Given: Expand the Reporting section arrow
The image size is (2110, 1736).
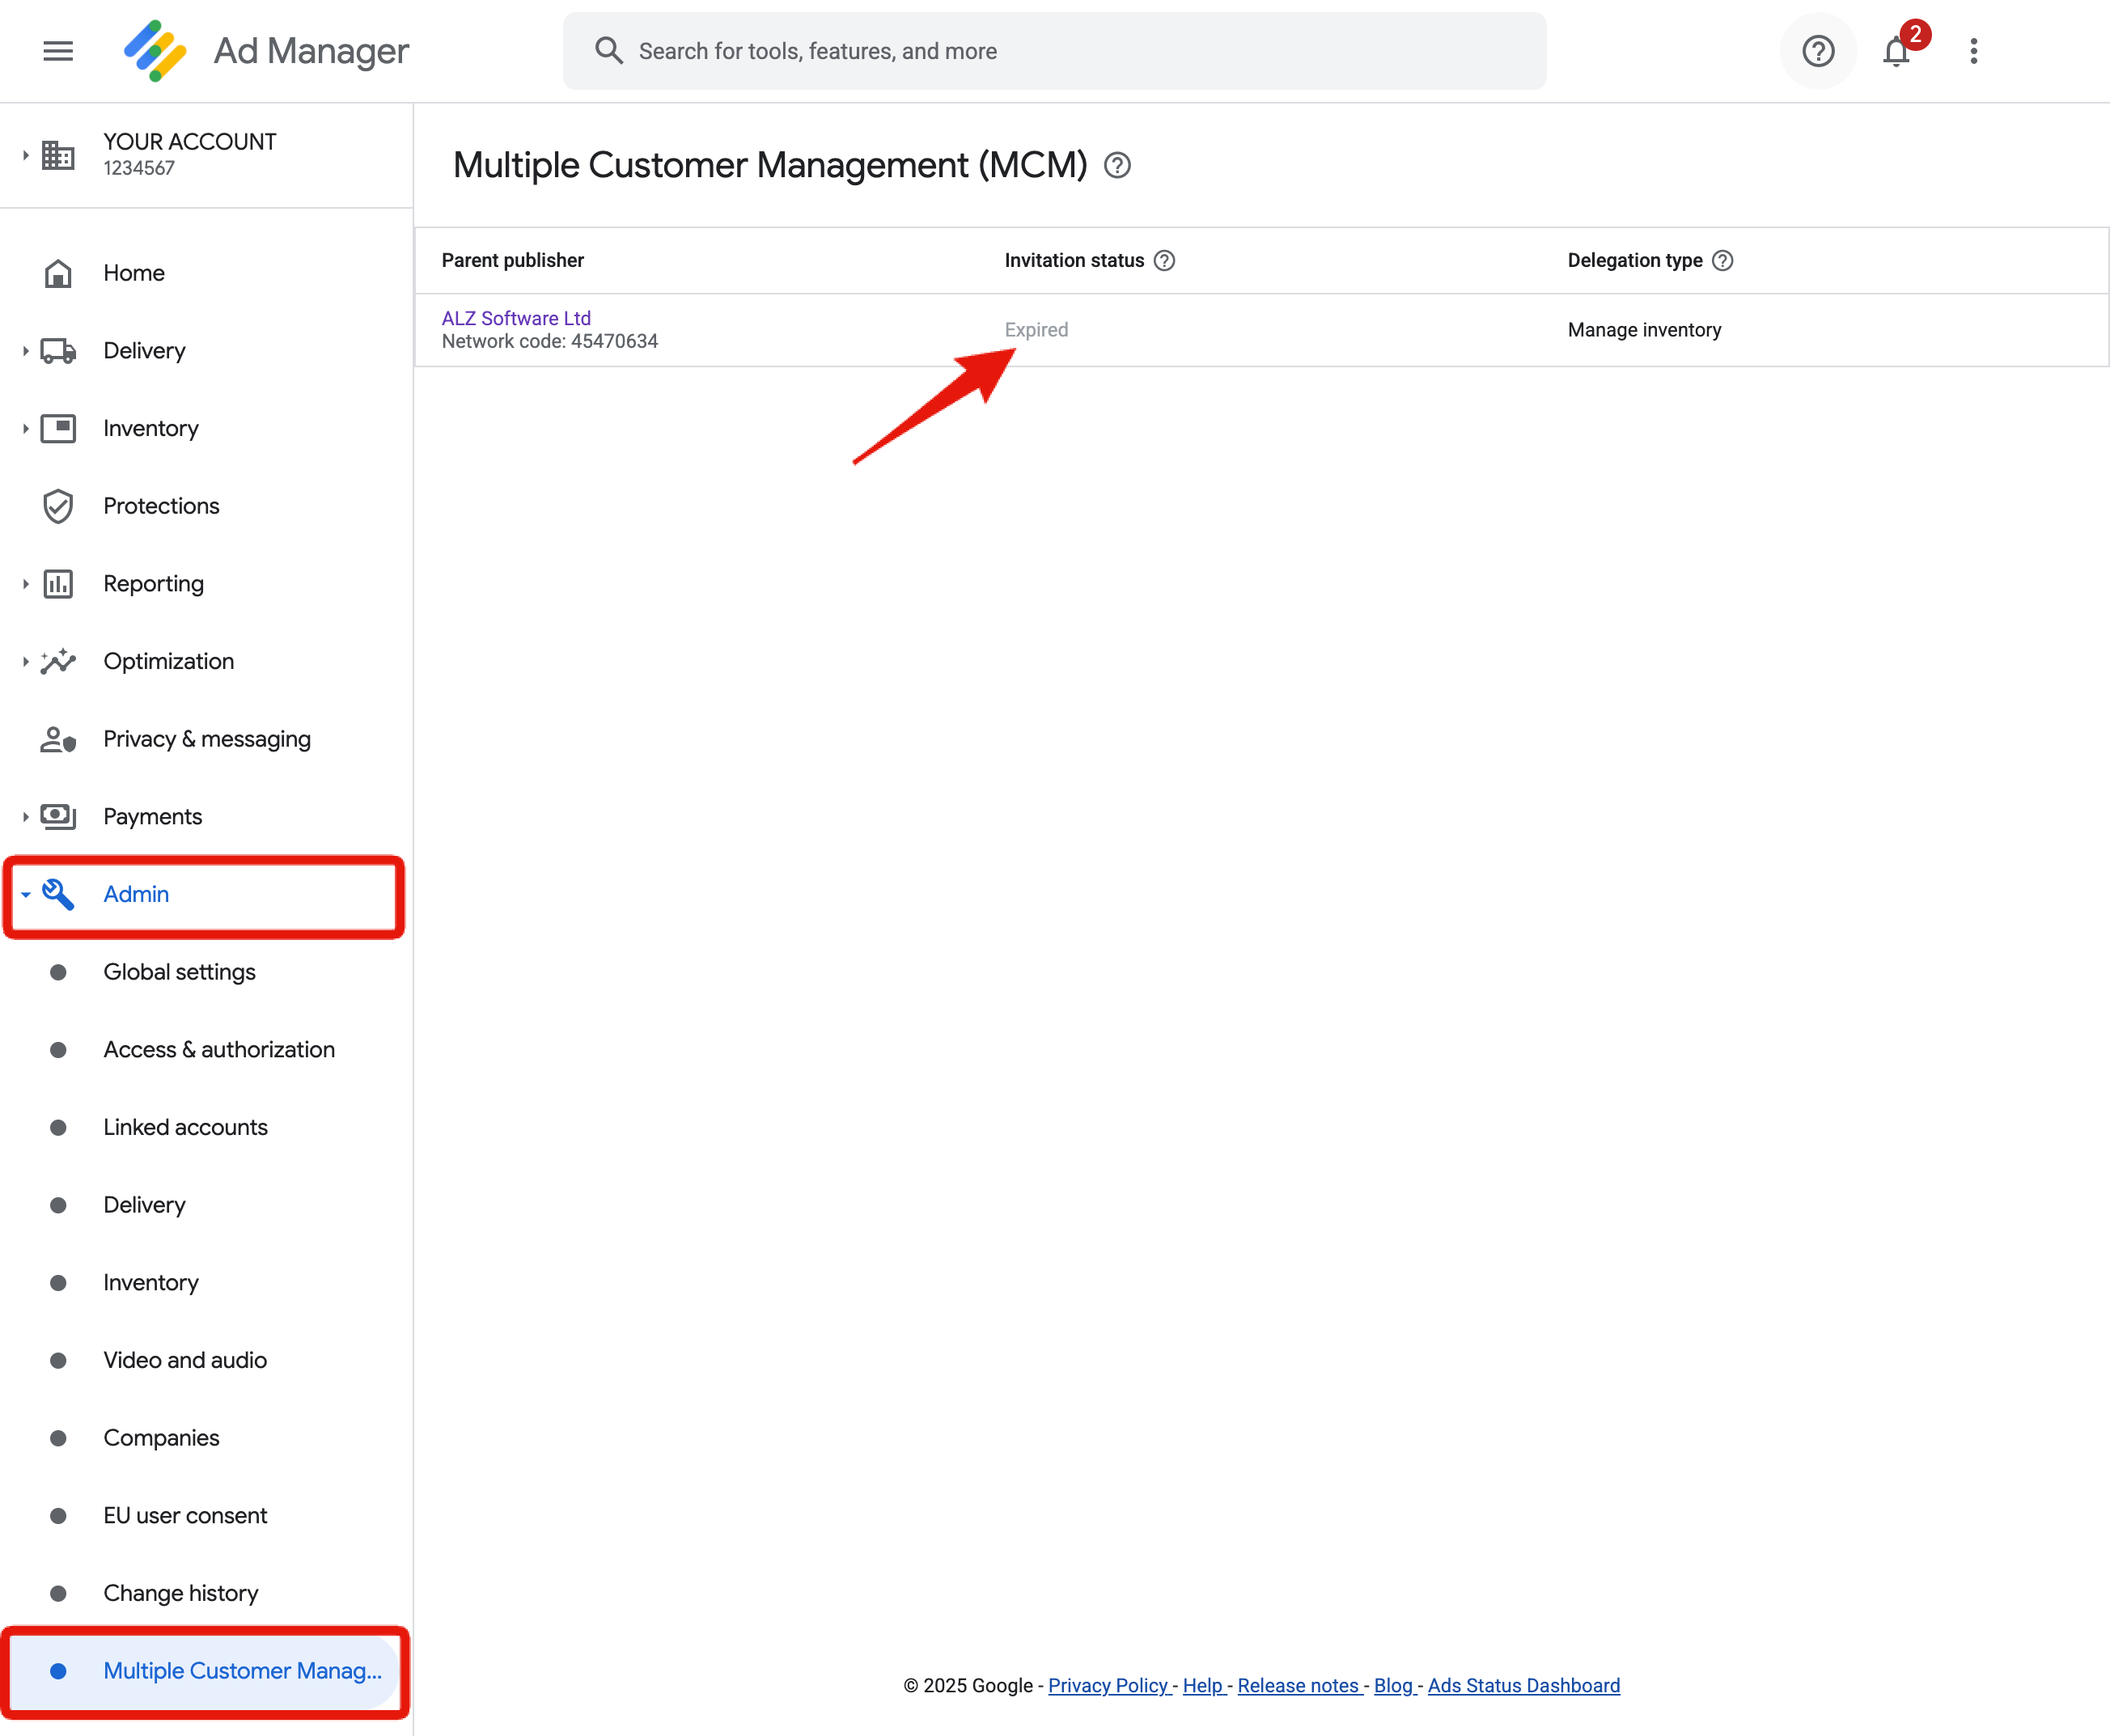Looking at the screenshot, I should click(25, 584).
